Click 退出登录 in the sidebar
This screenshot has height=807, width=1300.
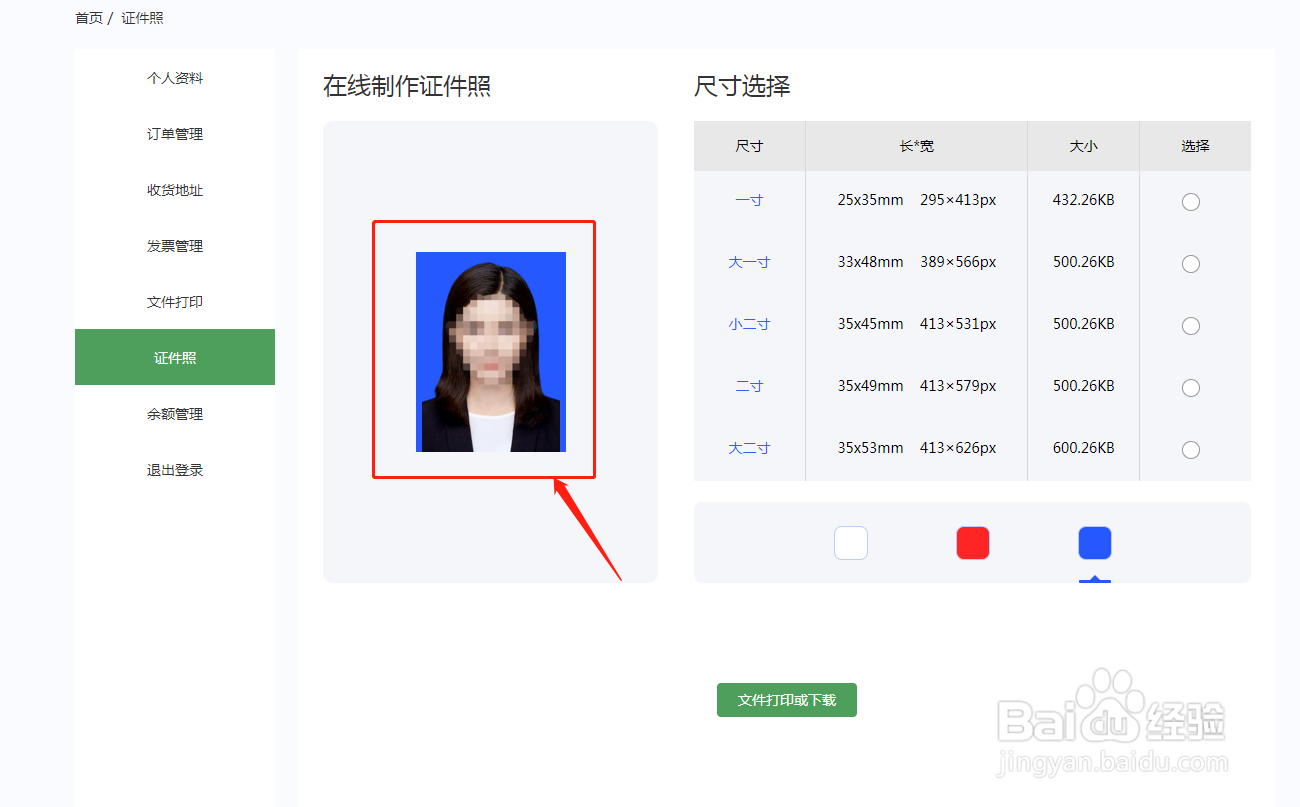(175, 470)
